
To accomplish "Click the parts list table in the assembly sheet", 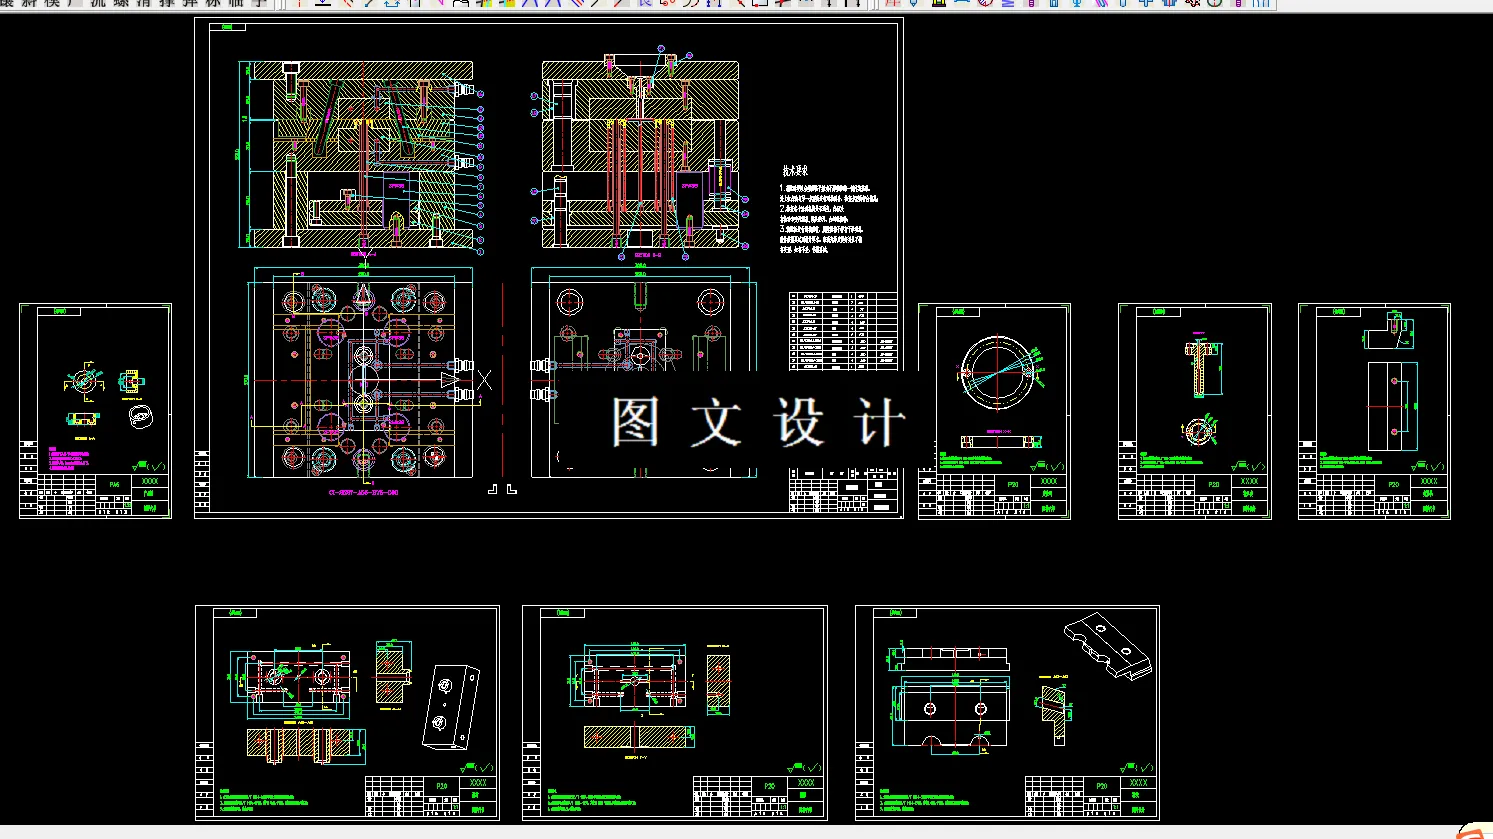I will coord(843,331).
